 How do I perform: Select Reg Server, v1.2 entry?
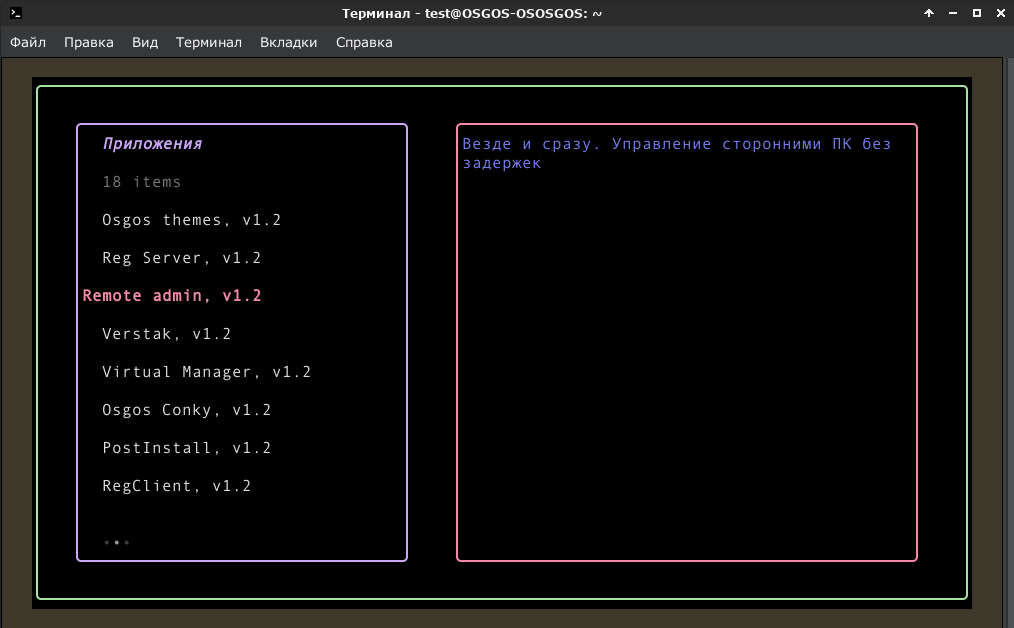(182, 258)
